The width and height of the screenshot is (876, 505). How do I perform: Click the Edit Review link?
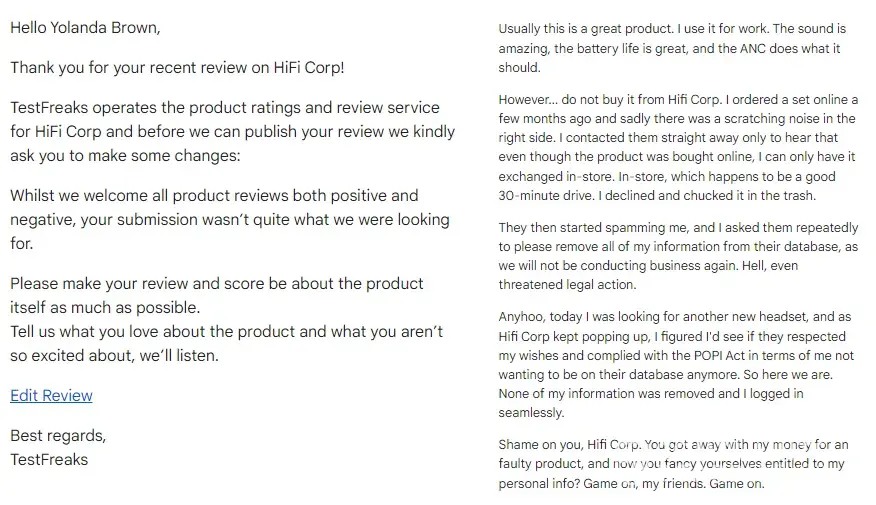click(51, 396)
